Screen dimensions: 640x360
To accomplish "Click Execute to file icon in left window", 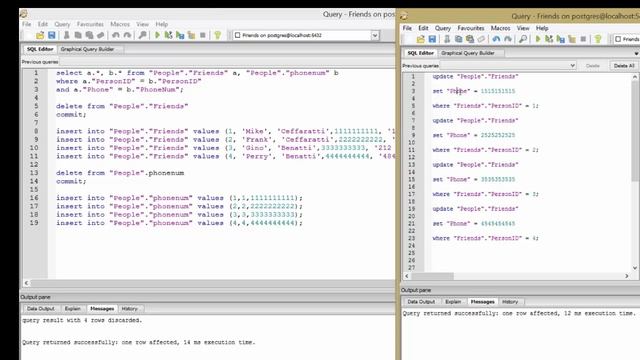I will (x=180, y=36).
